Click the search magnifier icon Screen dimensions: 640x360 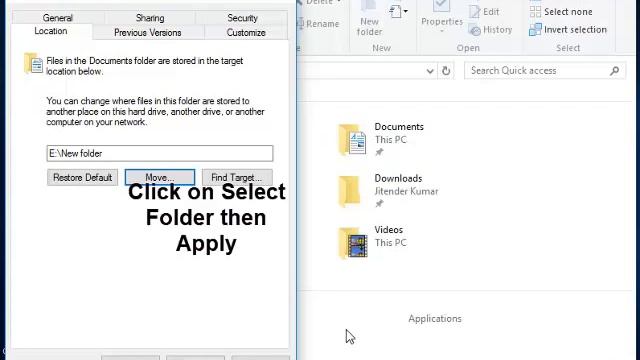click(614, 71)
